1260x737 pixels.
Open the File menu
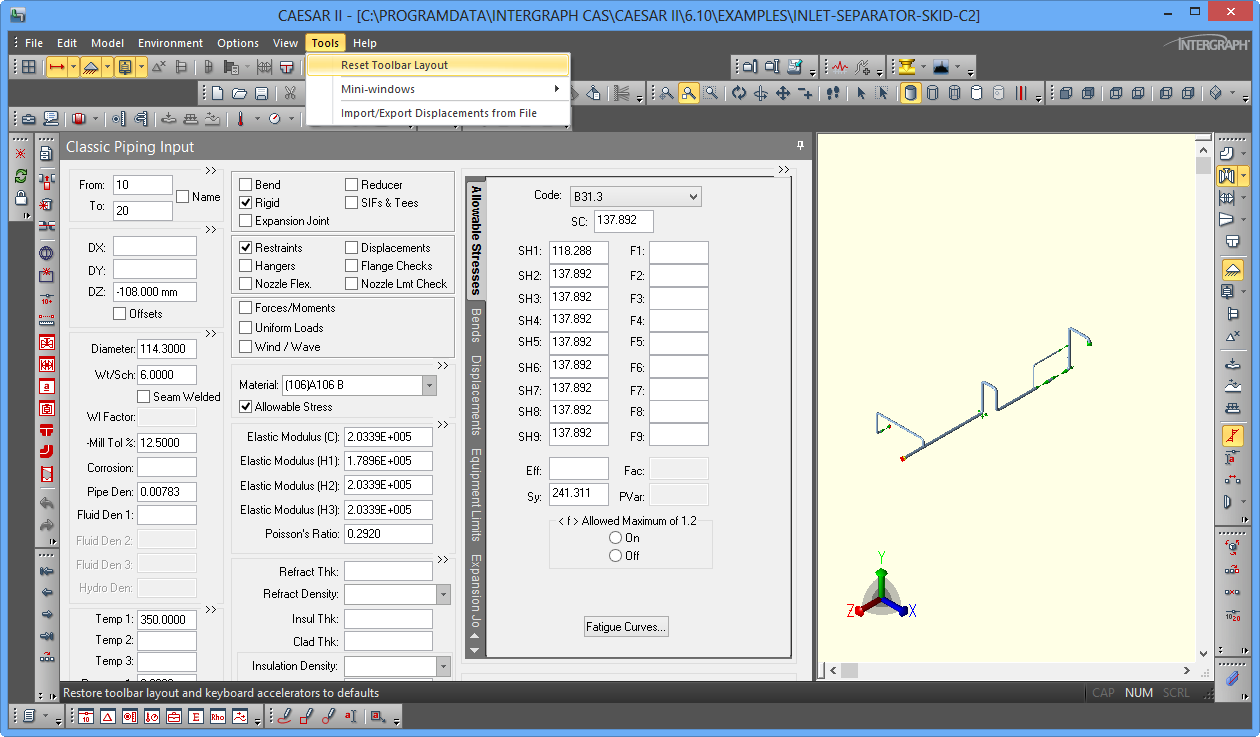pyautogui.click(x=33, y=43)
